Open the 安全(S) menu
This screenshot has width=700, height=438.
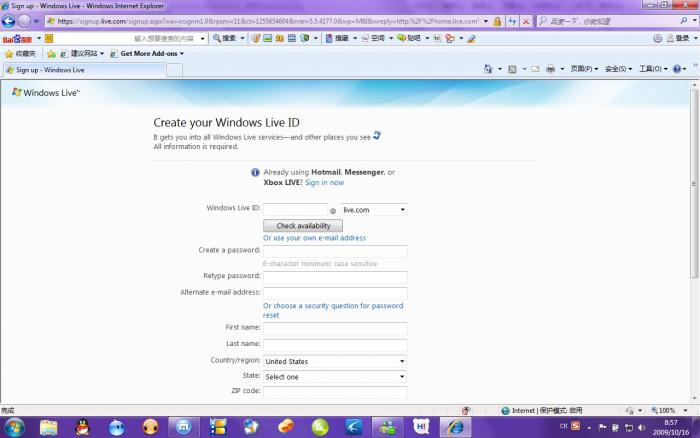618,69
